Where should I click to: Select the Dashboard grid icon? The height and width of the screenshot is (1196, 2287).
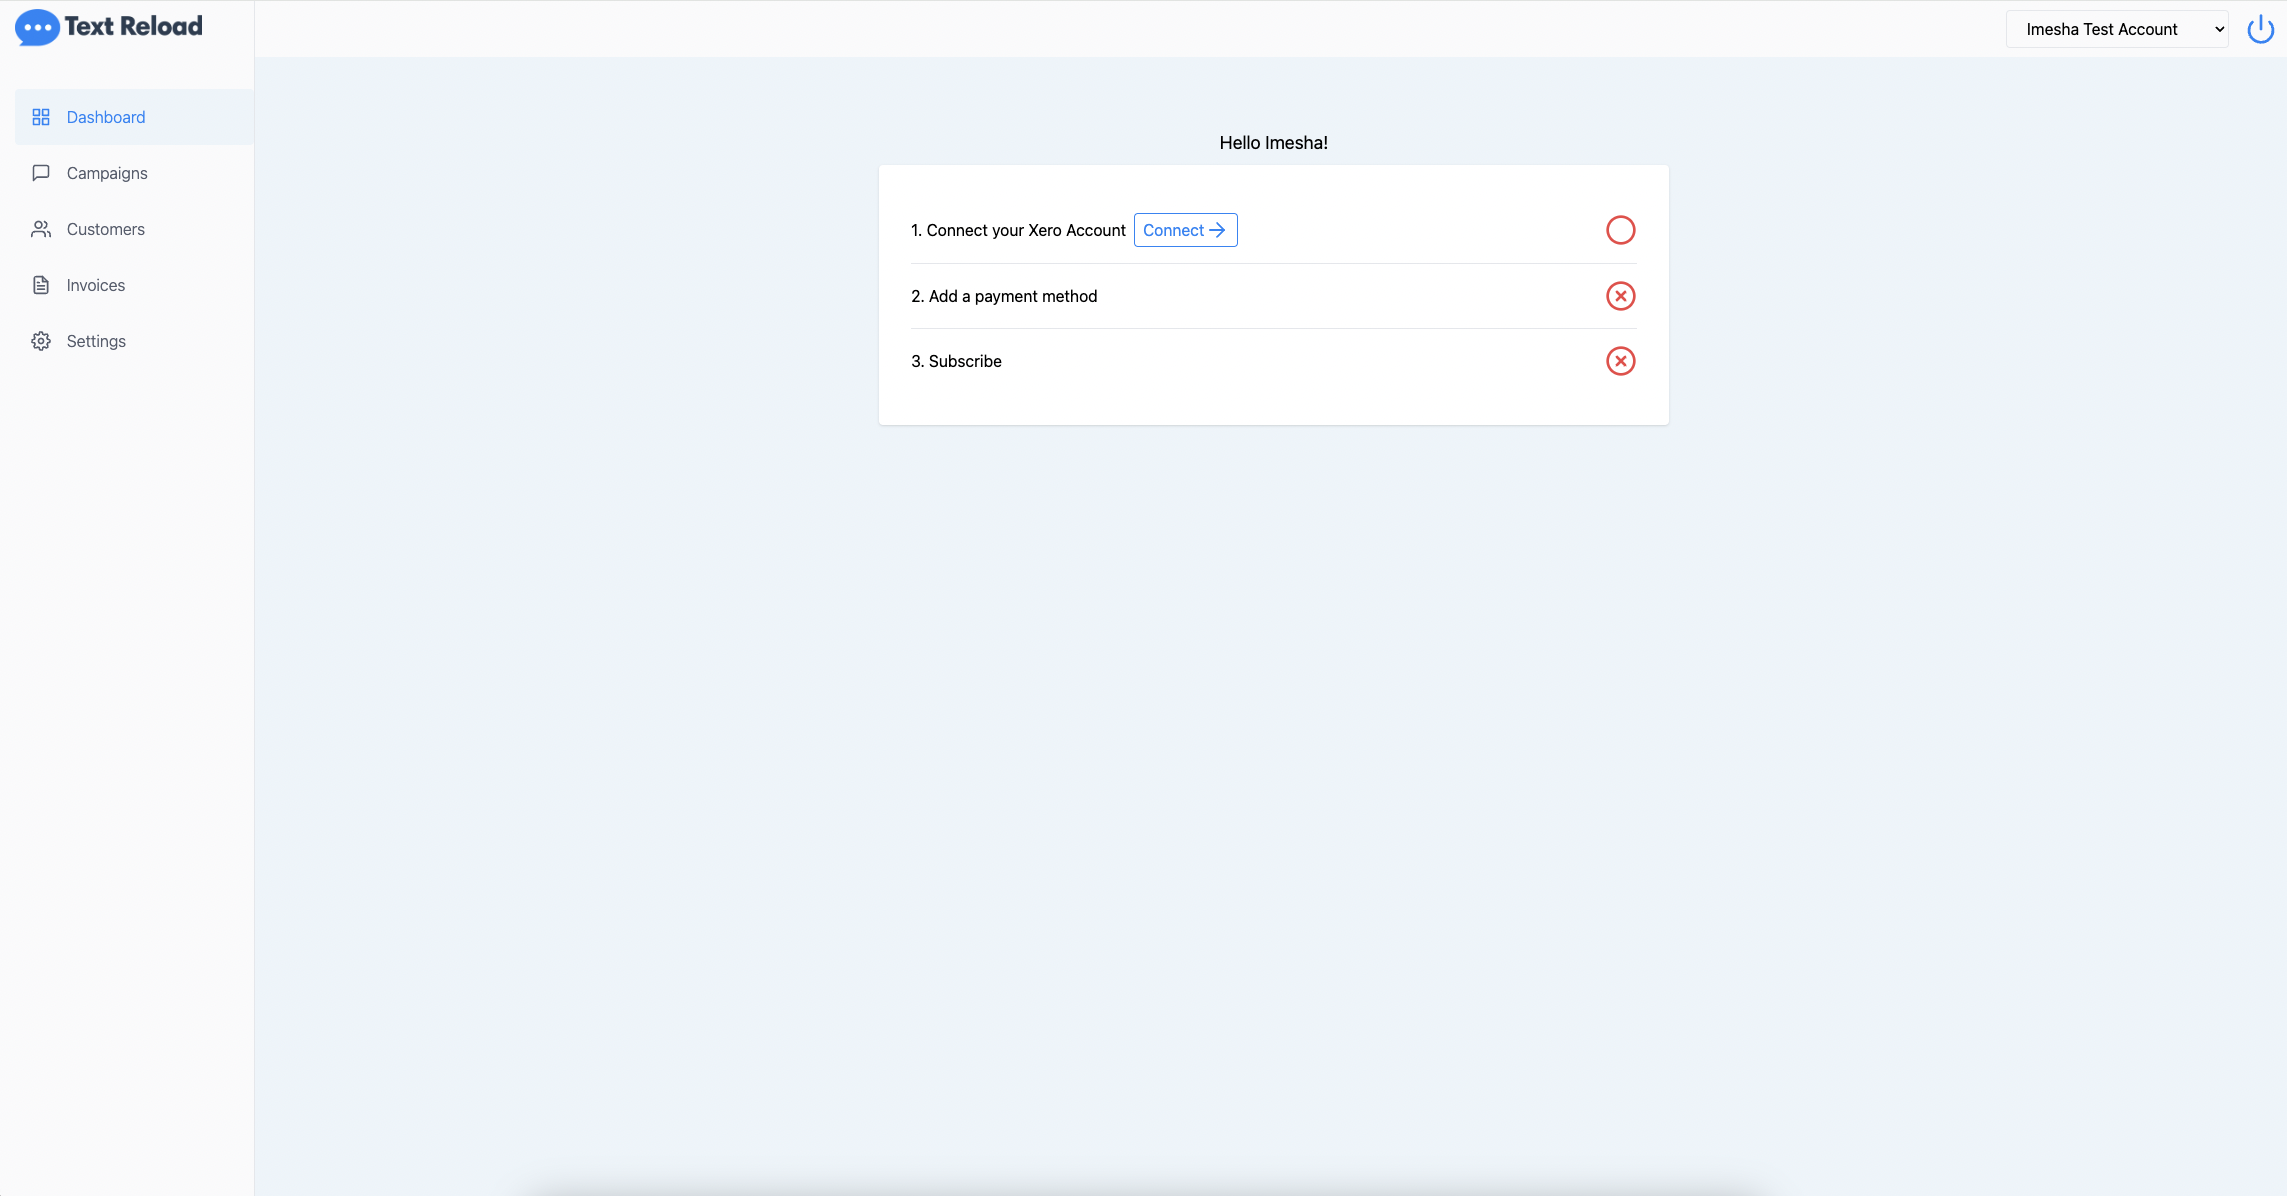[x=41, y=117]
